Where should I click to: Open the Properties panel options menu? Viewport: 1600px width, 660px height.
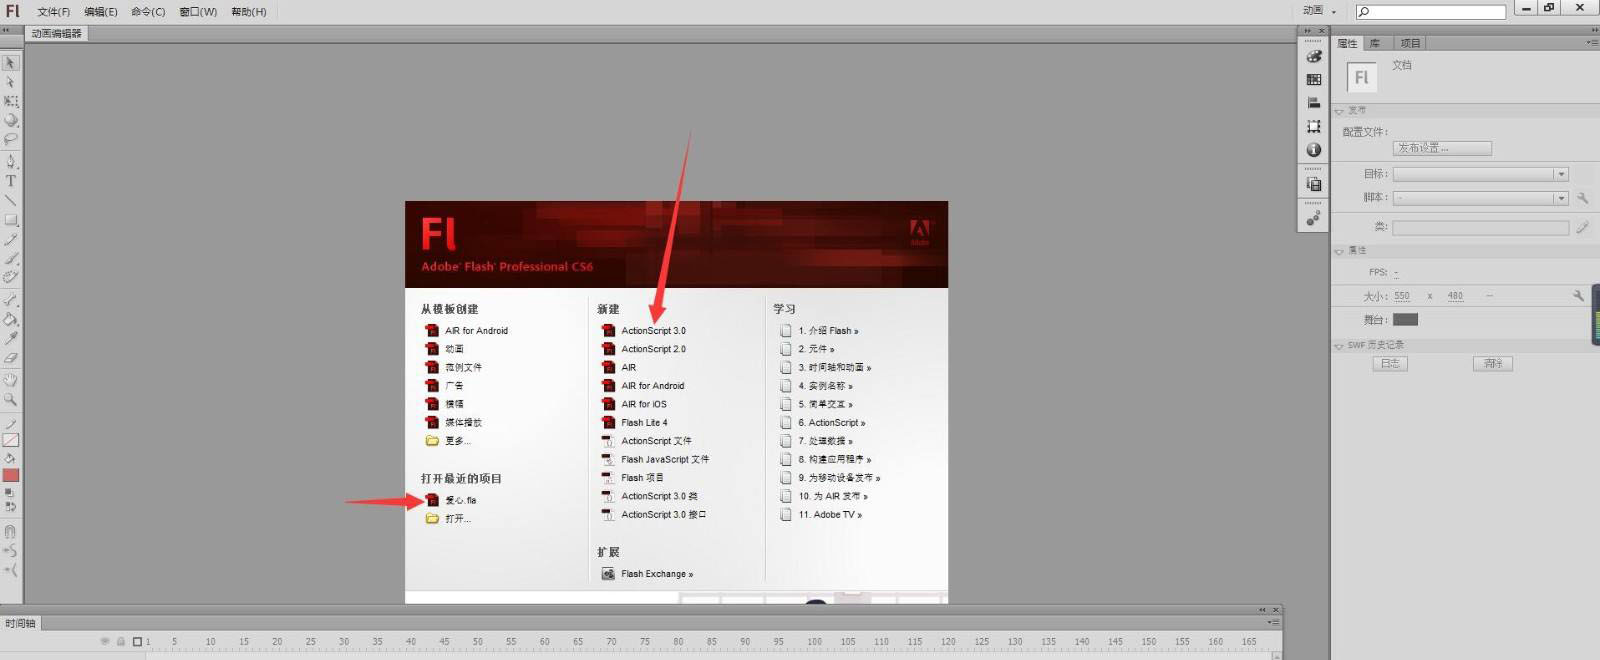click(1591, 43)
